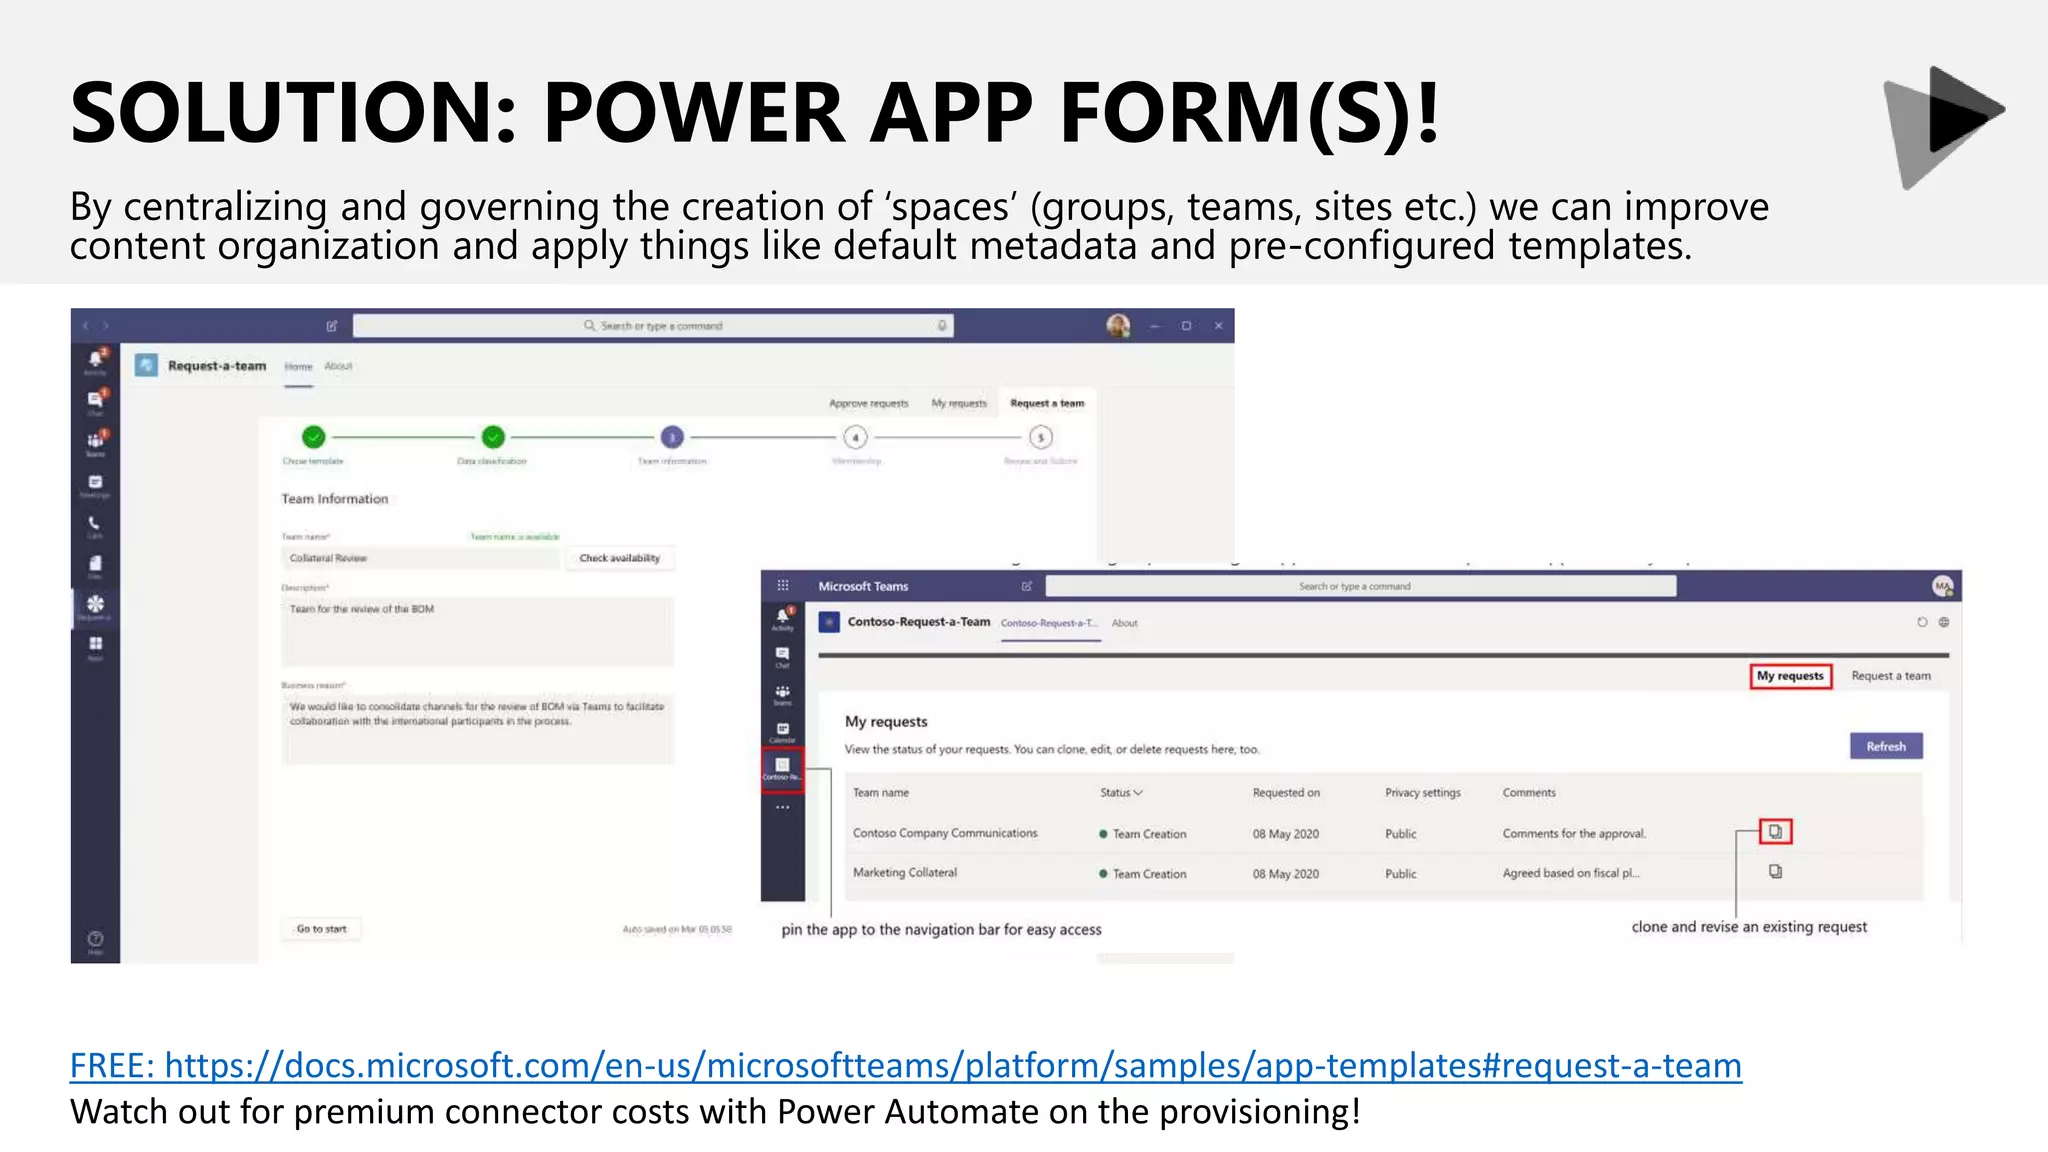Open Teams icon in Request-a-team window sidebar
2048x1152 pixels.
tap(95, 441)
